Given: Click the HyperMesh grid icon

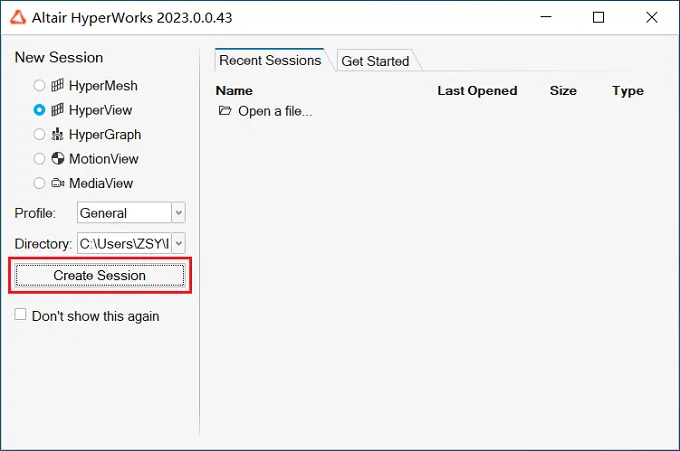Looking at the screenshot, I should click(x=57, y=85).
